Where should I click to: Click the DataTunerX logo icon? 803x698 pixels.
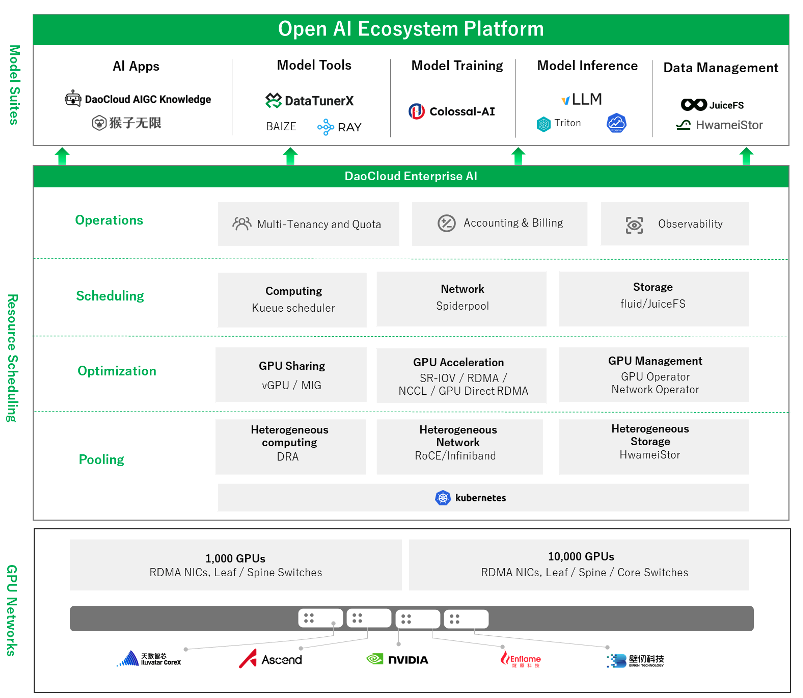pyautogui.click(x=273, y=101)
